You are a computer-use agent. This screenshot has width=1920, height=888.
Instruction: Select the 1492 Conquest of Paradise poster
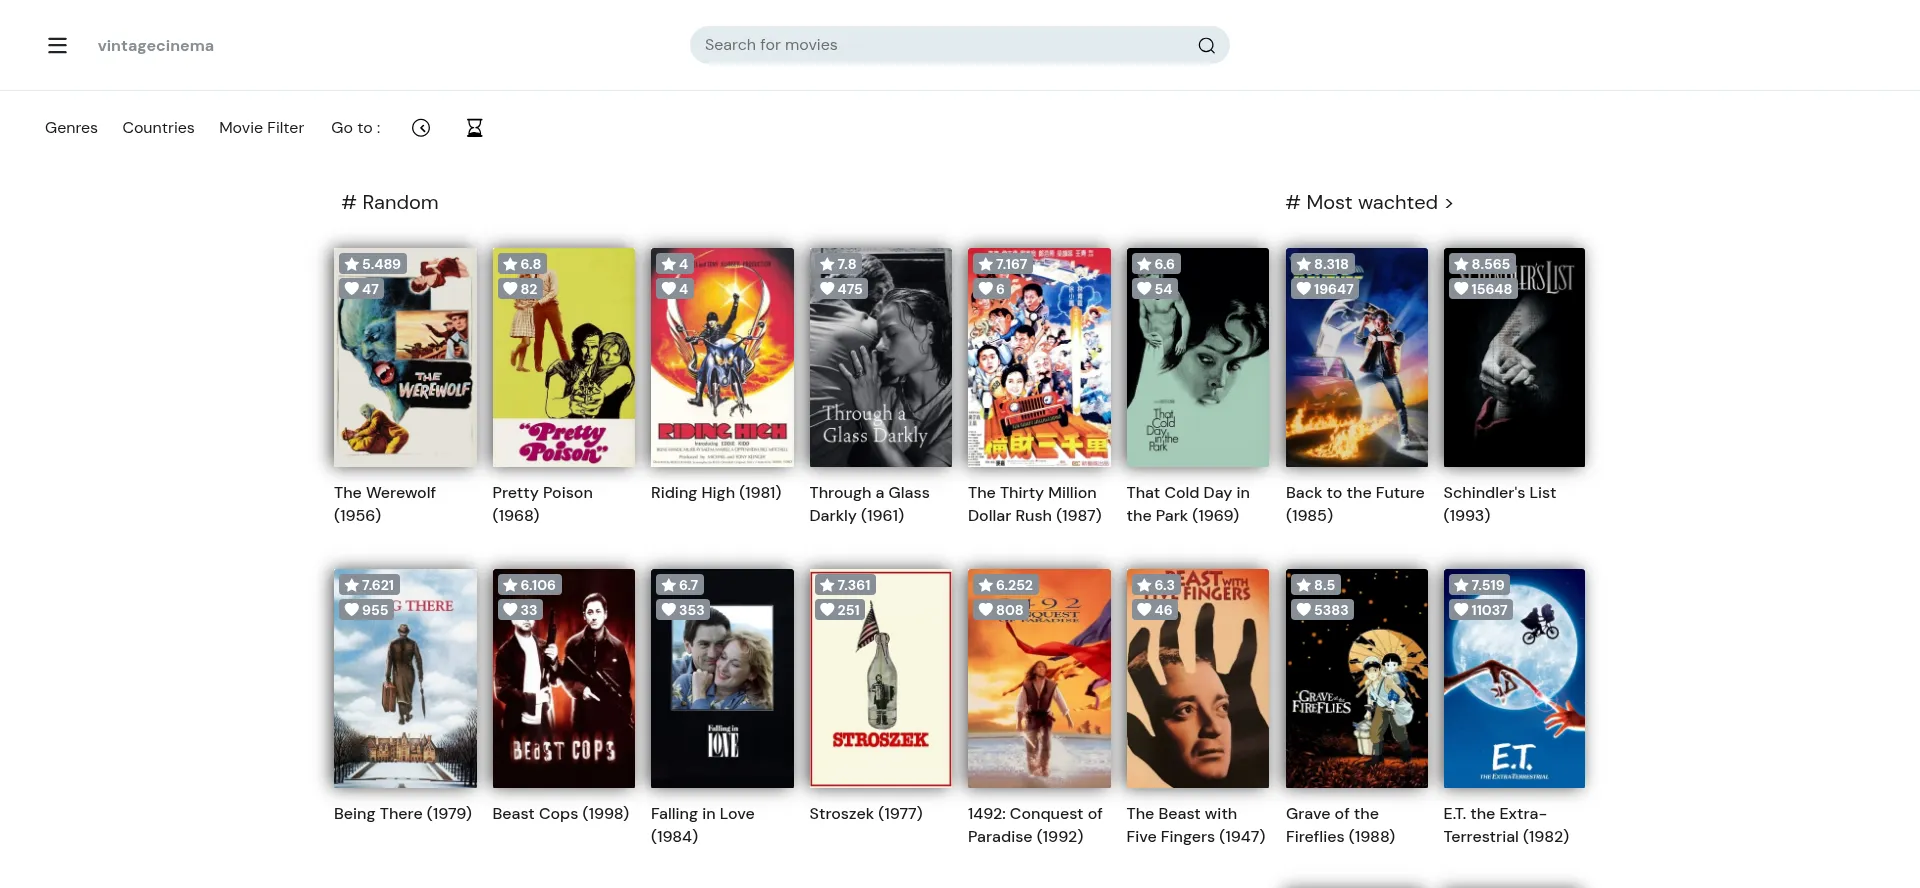click(x=1039, y=678)
